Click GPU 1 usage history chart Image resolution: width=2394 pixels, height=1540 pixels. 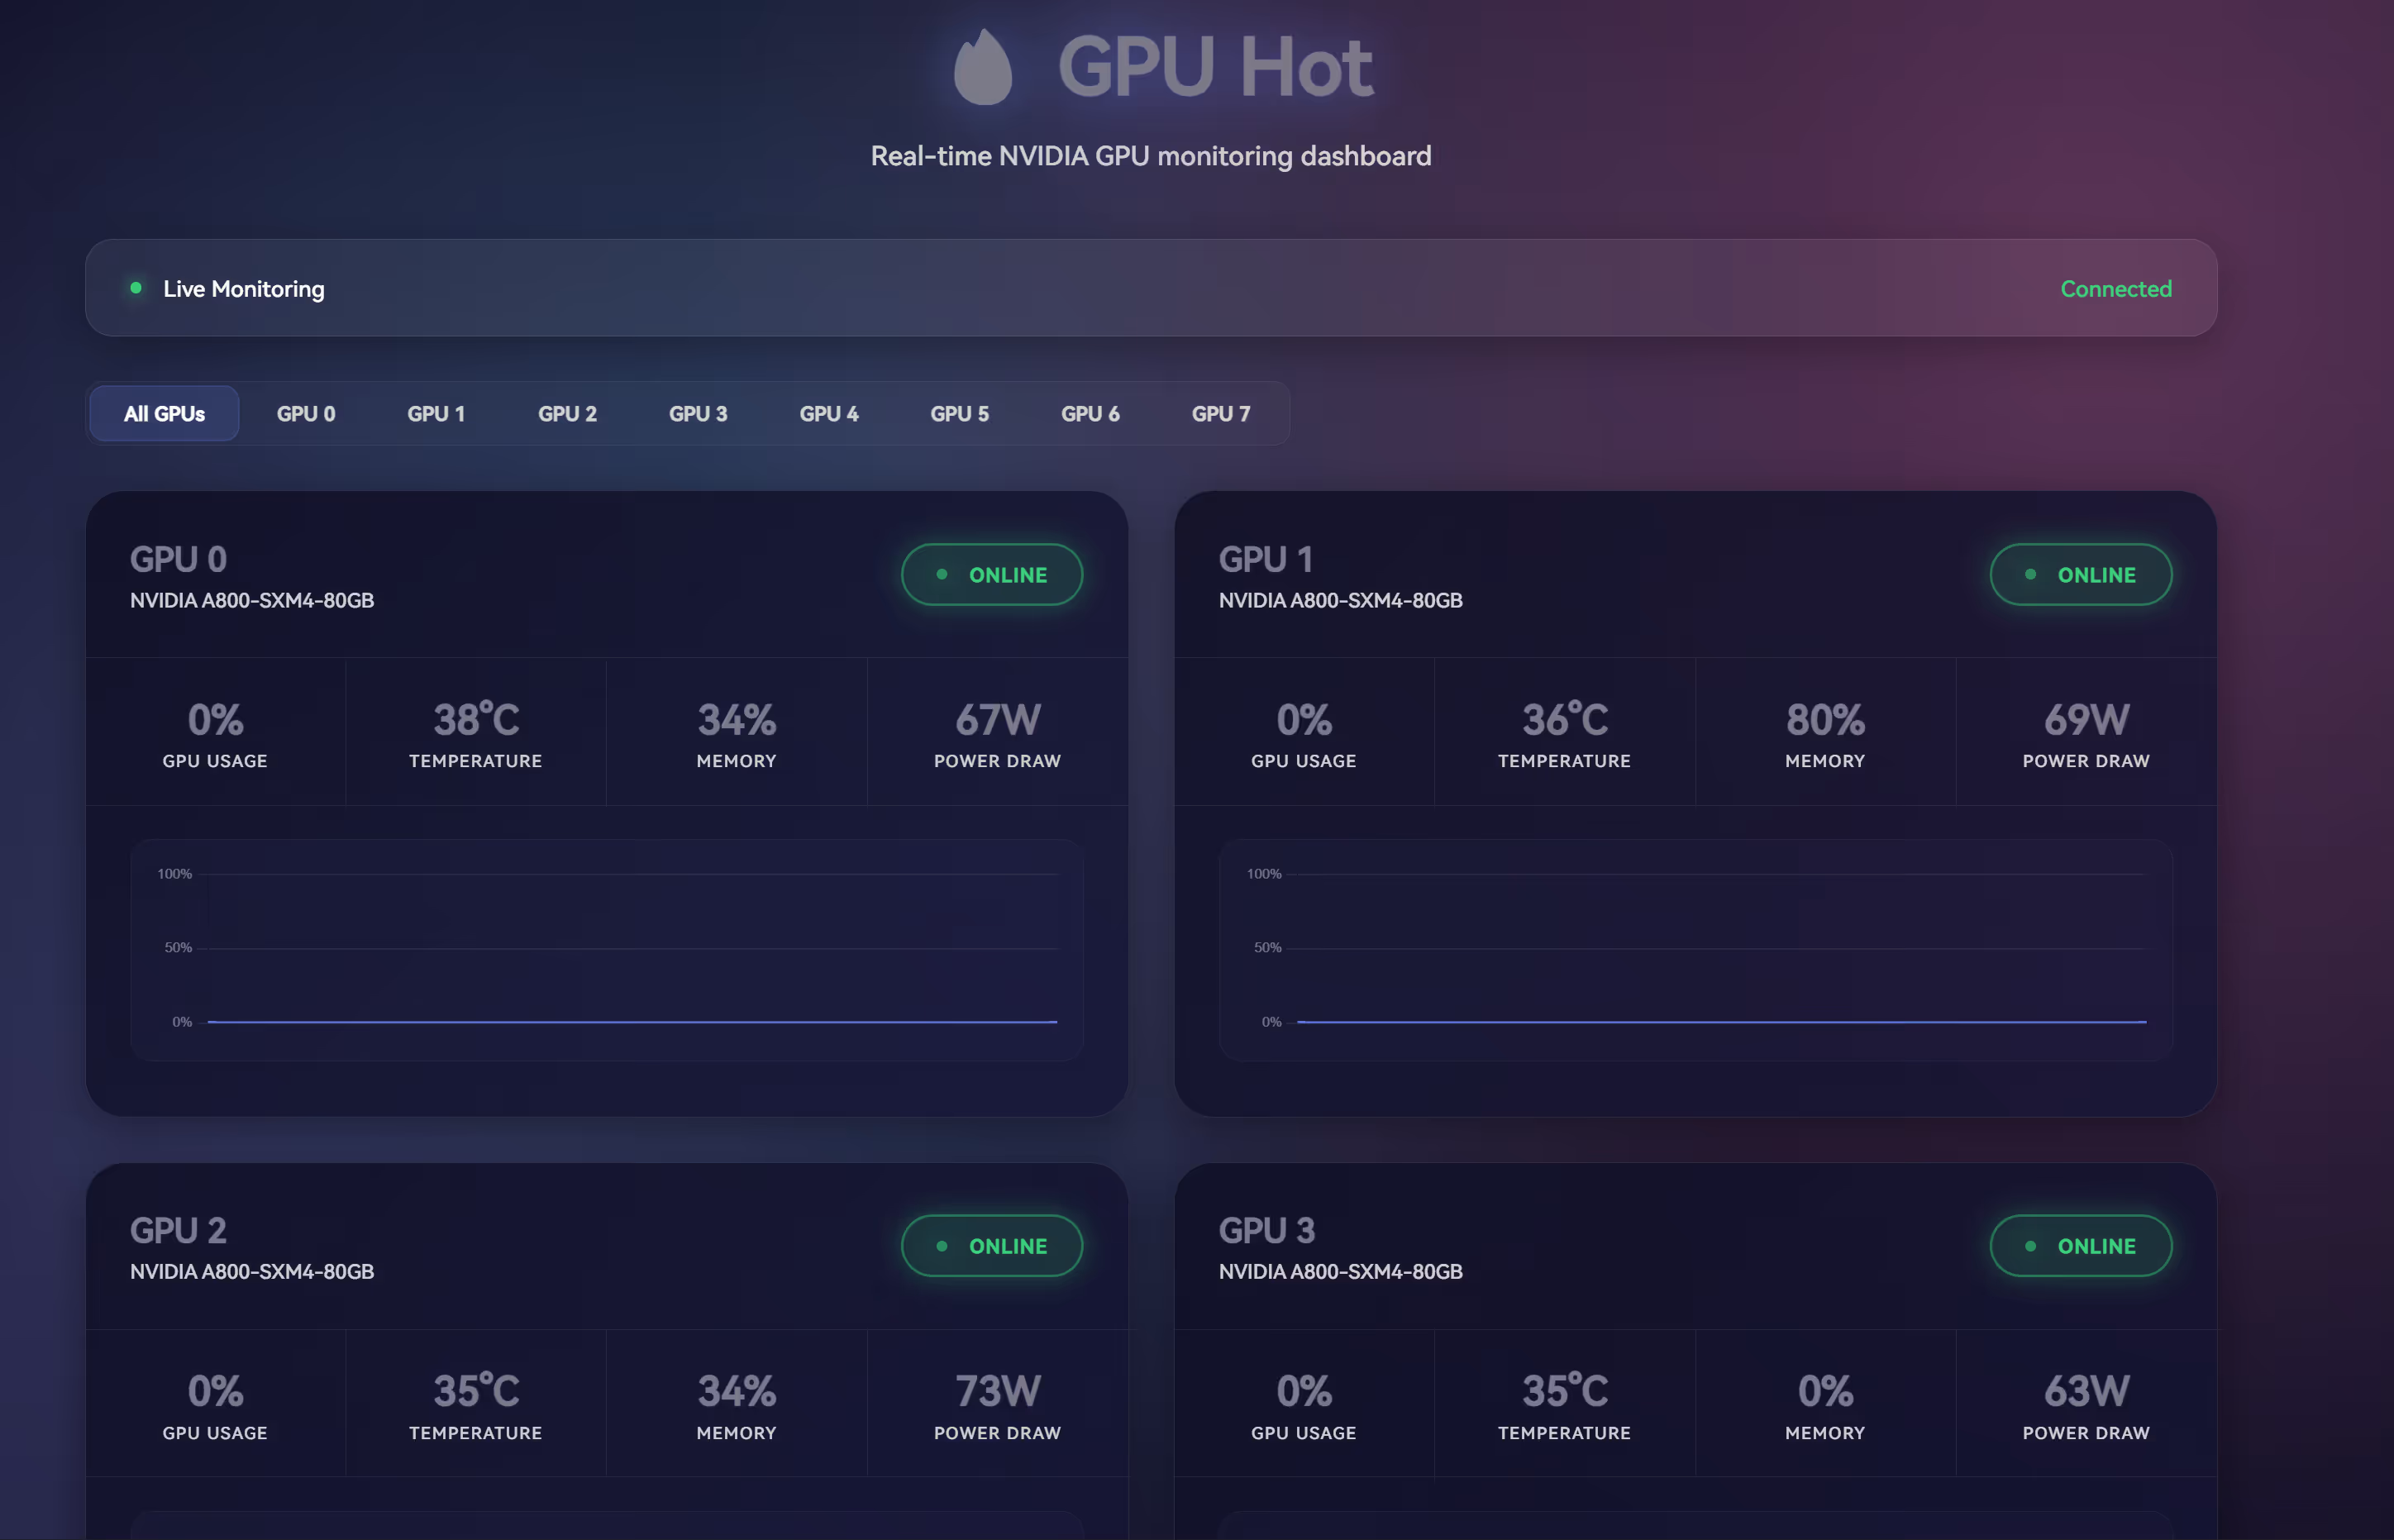tap(1695, 950)
